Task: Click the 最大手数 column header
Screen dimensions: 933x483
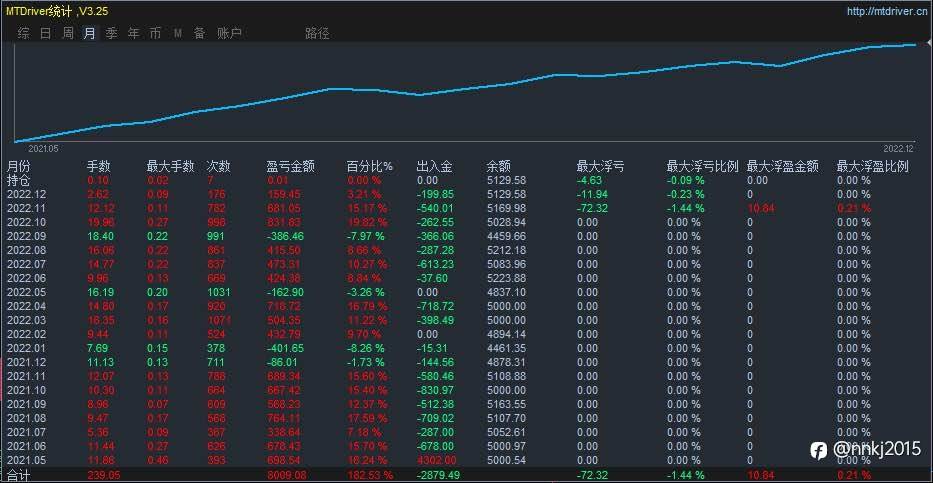Action: pyautogui.click(x=170, y=167)
